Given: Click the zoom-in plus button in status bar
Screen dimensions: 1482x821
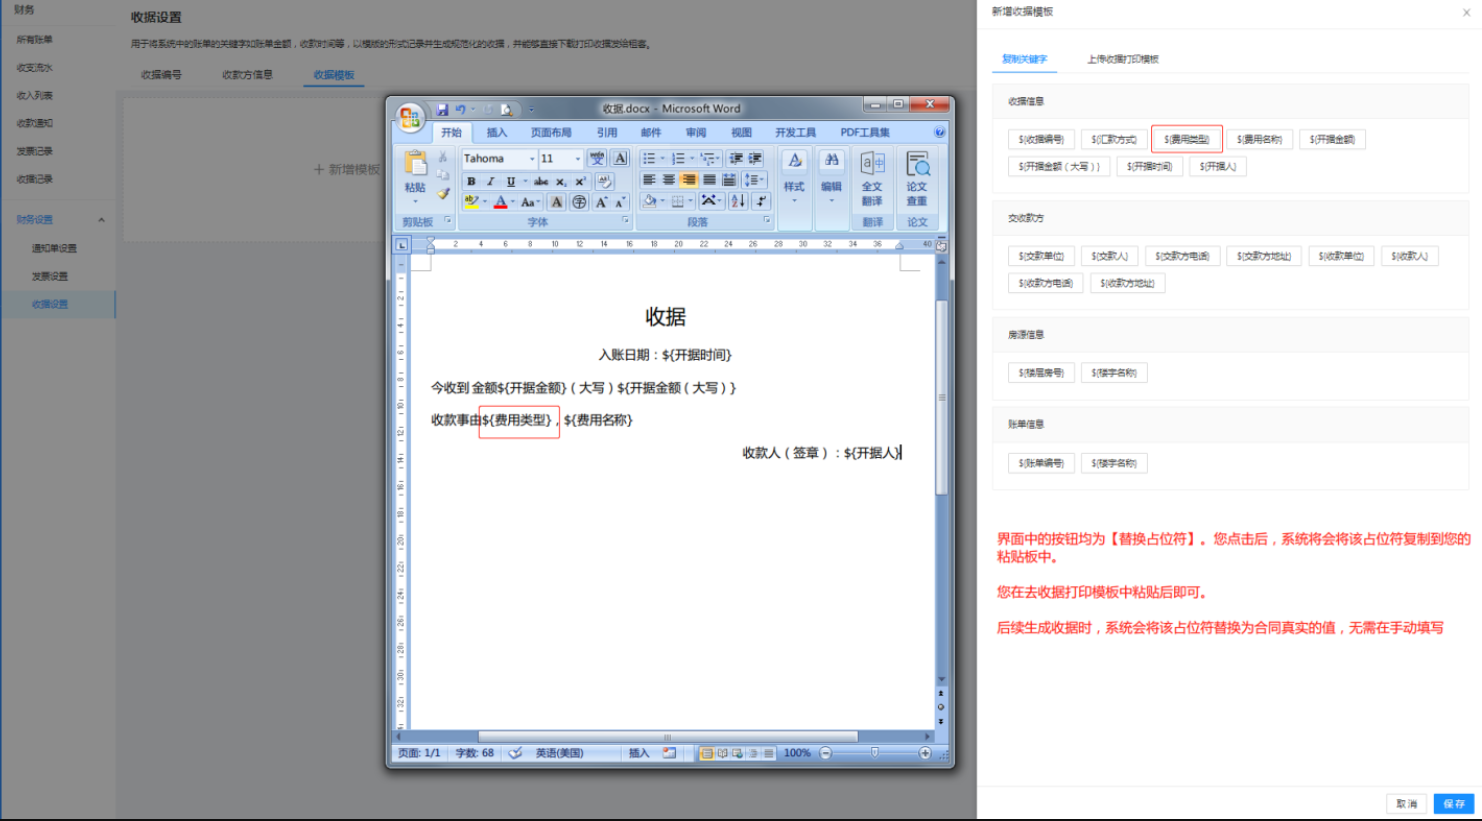Looking at the screenshot, I should tap(925, 753).
